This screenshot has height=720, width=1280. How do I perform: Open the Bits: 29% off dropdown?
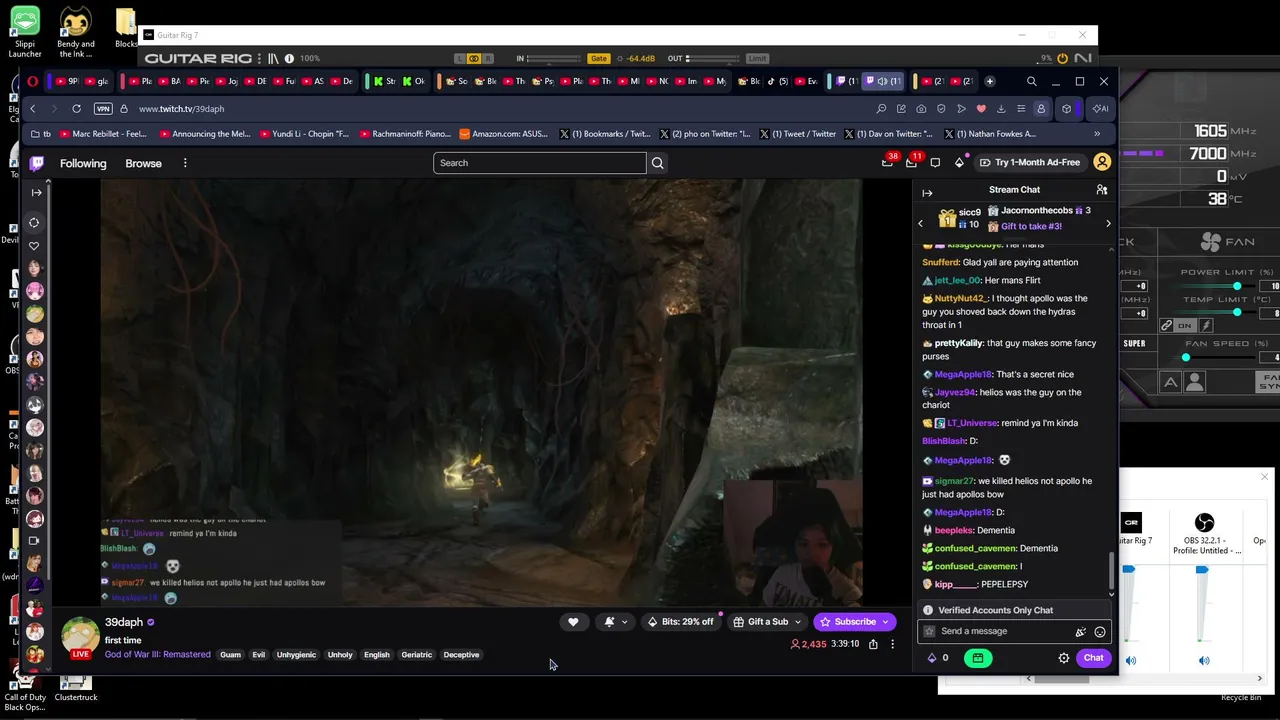684,622
